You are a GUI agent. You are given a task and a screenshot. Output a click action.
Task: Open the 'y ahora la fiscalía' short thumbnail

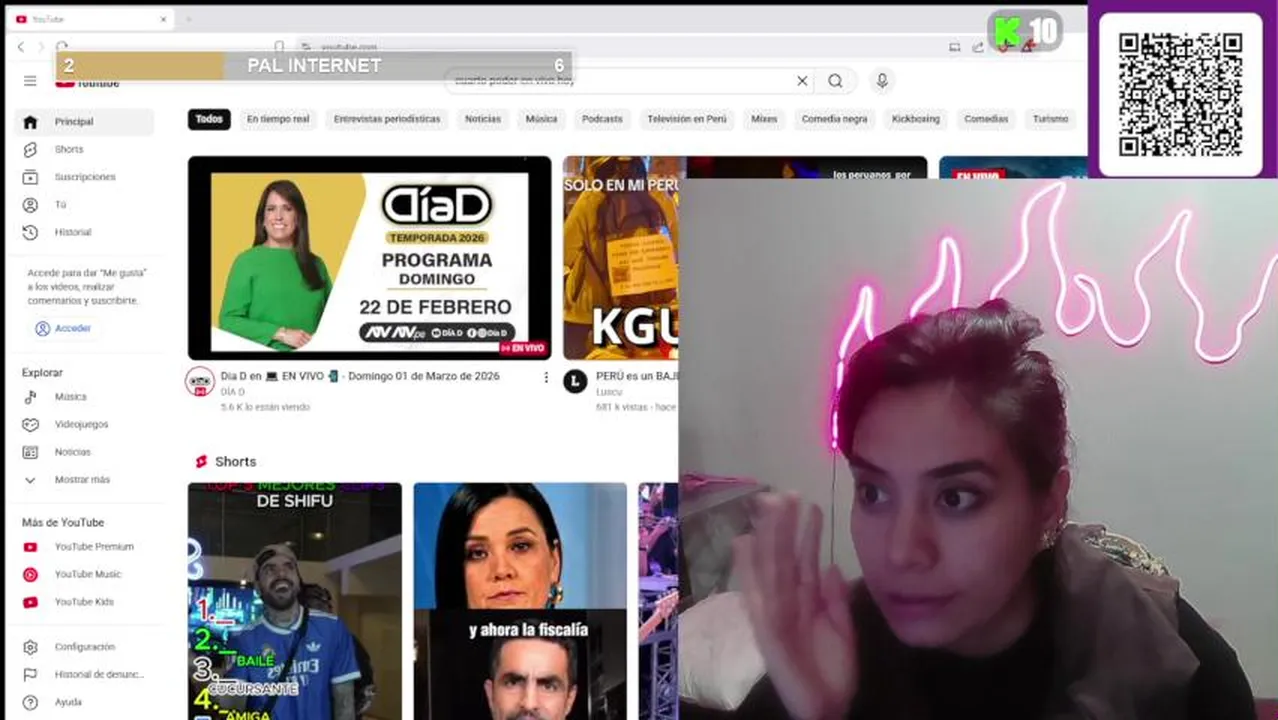520,601
